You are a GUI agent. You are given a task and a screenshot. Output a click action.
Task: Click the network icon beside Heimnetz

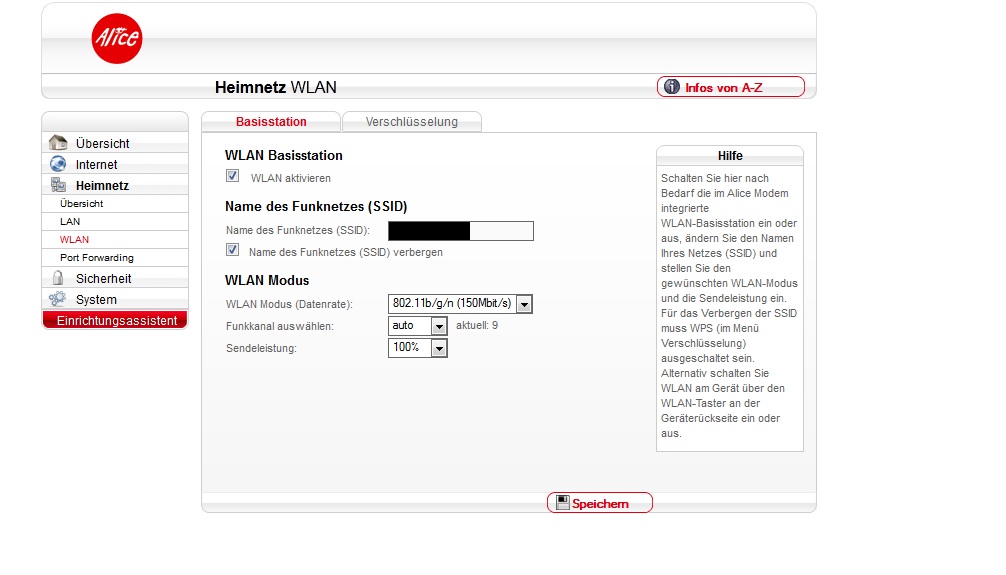click(x=58, y=185)
